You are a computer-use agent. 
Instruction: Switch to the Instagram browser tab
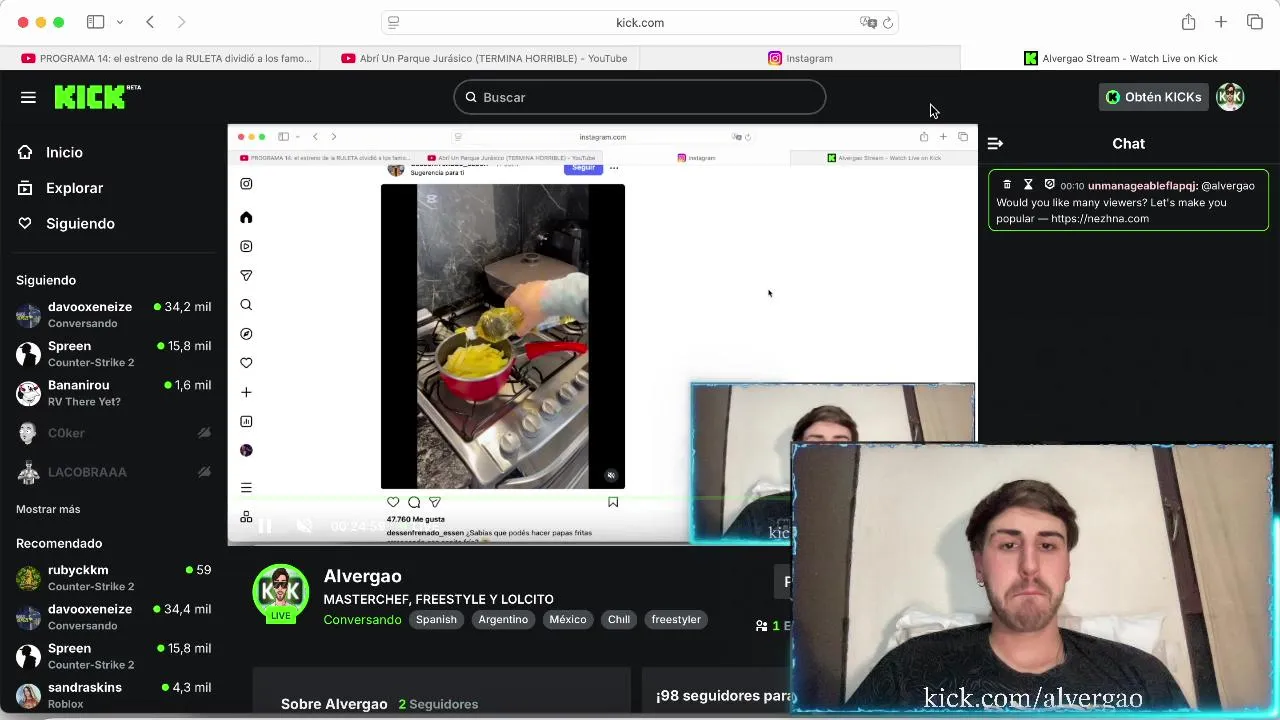pyautogui.click(x=800, y=58)
